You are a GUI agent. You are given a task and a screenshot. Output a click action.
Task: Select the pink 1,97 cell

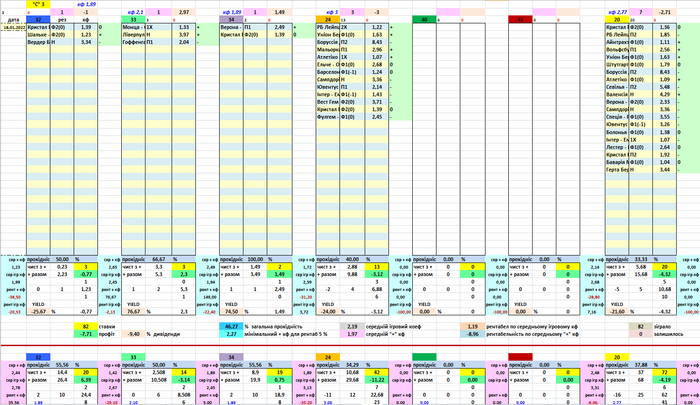[x=352, y=334]
